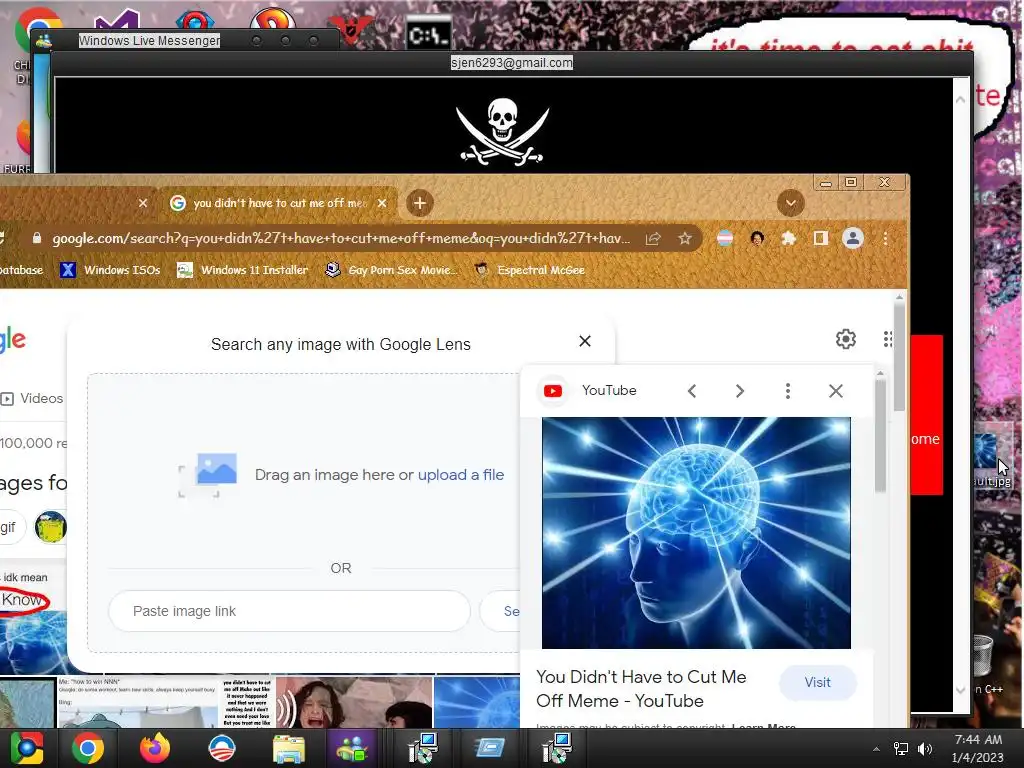This screenshot has height=768, width=1024.
Task: Open the Run dialog taskbar icon
Action: pos(490,748)
